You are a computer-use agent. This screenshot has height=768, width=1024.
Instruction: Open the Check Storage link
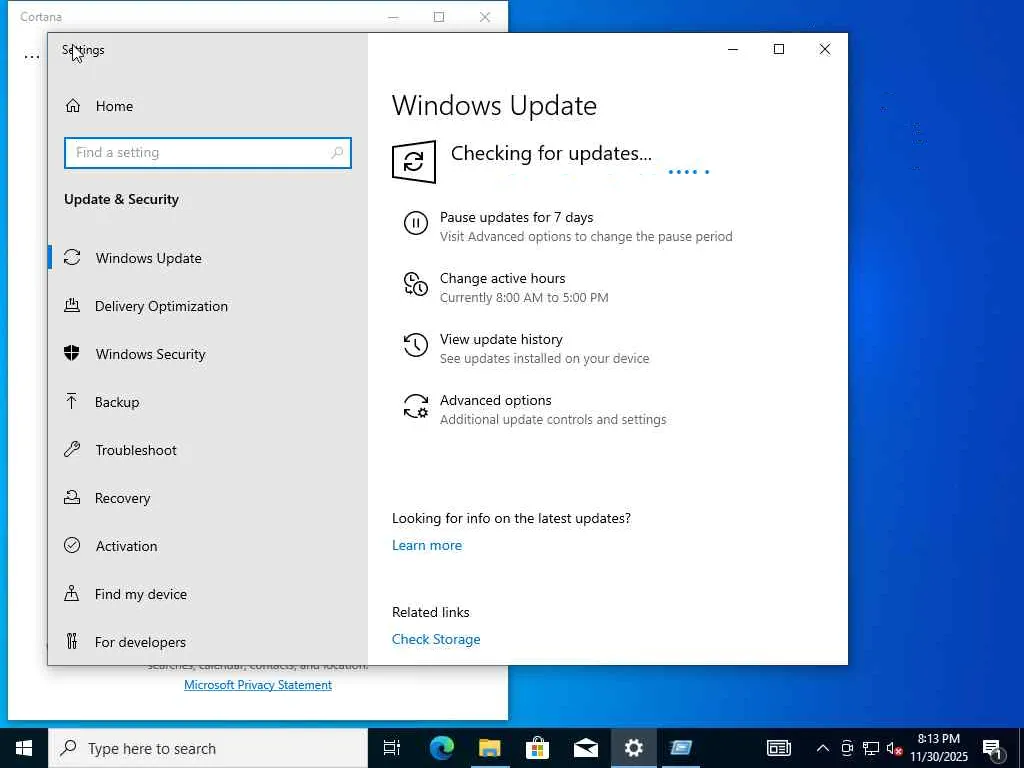point(436,639)
